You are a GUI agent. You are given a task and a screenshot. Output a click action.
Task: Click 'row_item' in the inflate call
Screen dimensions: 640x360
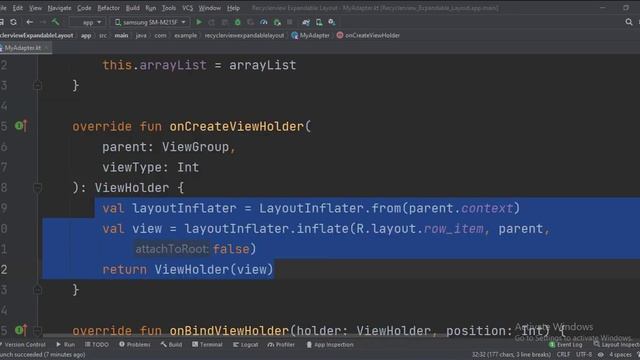click(453, 229)
